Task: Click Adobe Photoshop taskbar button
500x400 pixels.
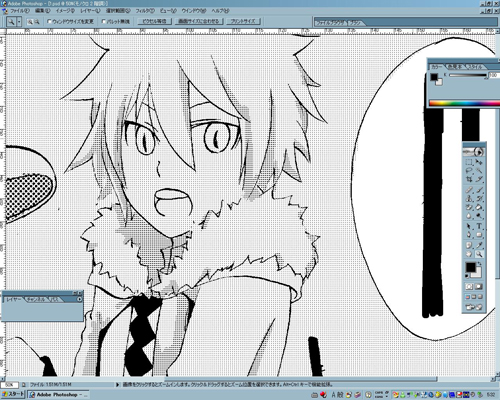Action: 58,395
